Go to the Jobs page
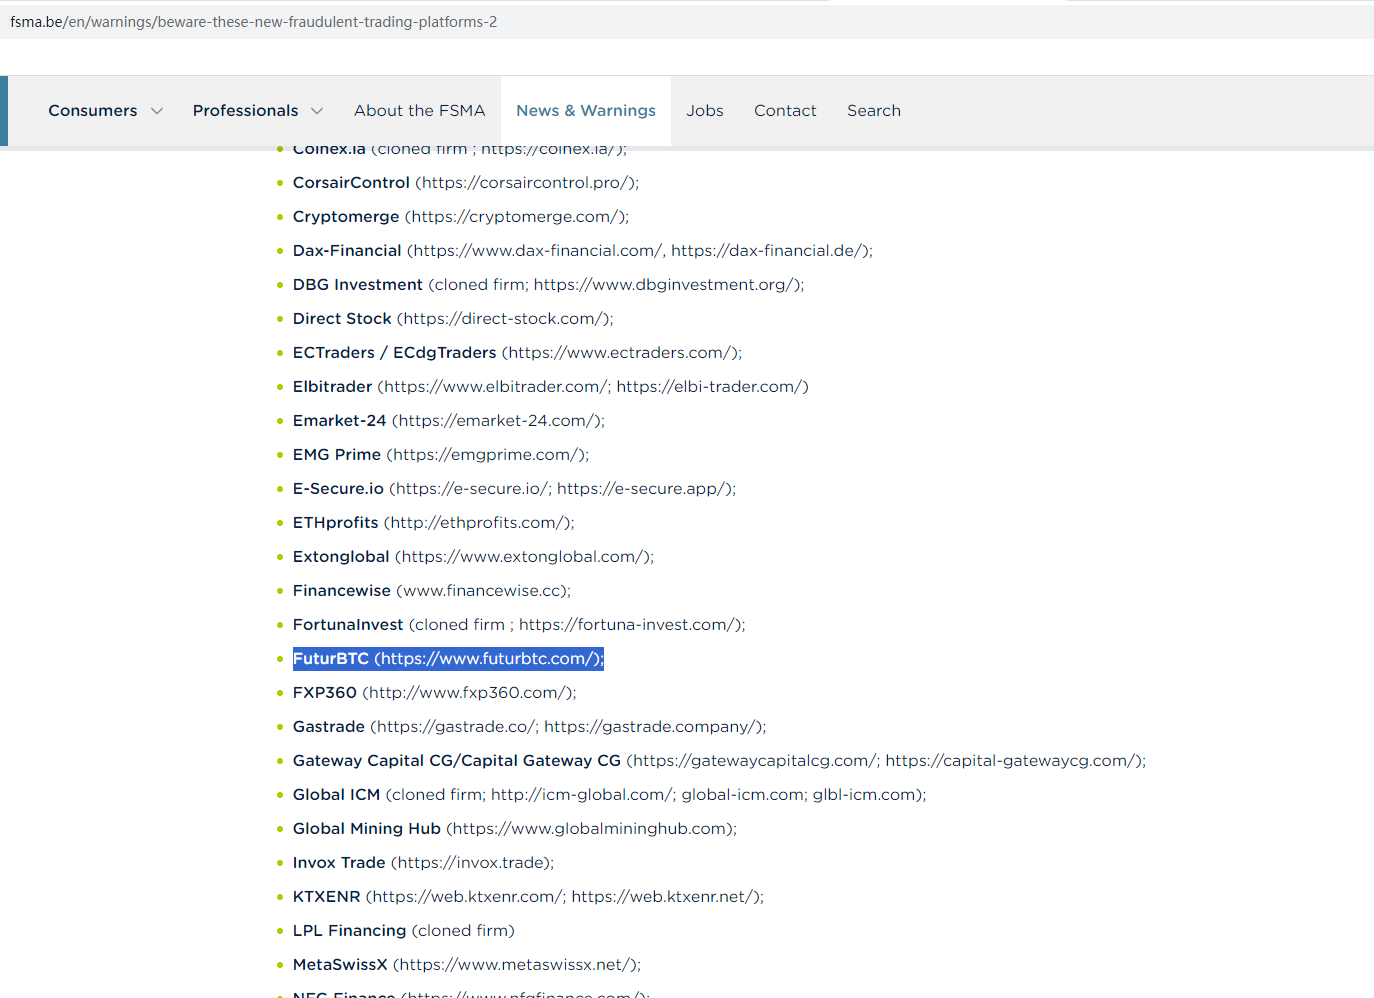The image size is (1374, 998). [705, 111]
